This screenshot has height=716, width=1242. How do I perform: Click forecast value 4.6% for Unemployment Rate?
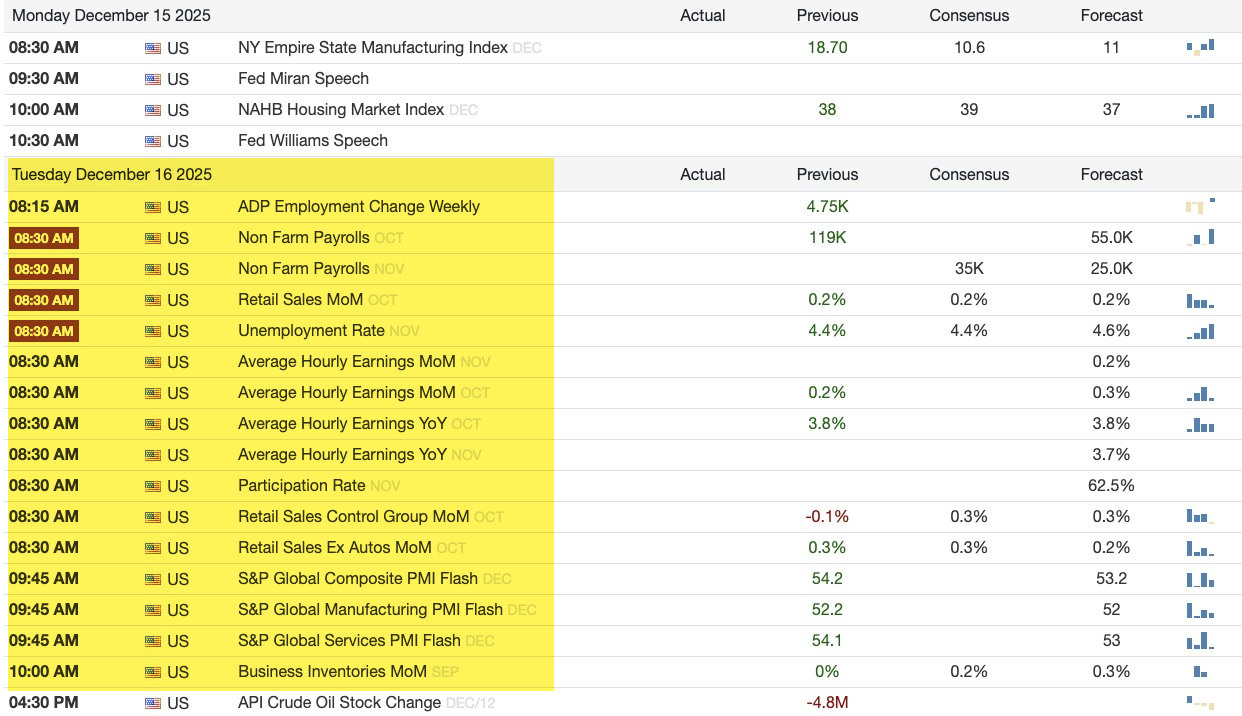pyautogui.click(x=1111, y=330)
